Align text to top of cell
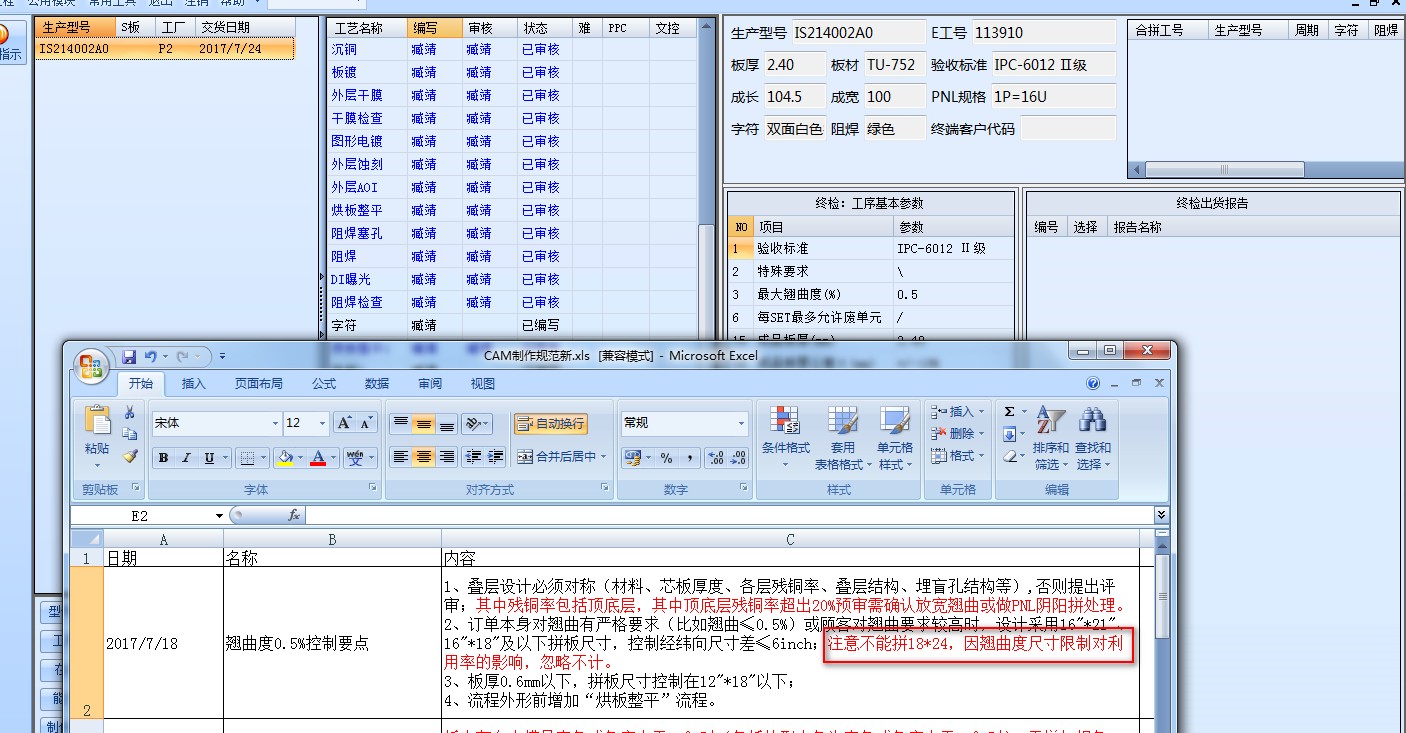This screenshot has height=733, width=1406. tap(400, 423)
